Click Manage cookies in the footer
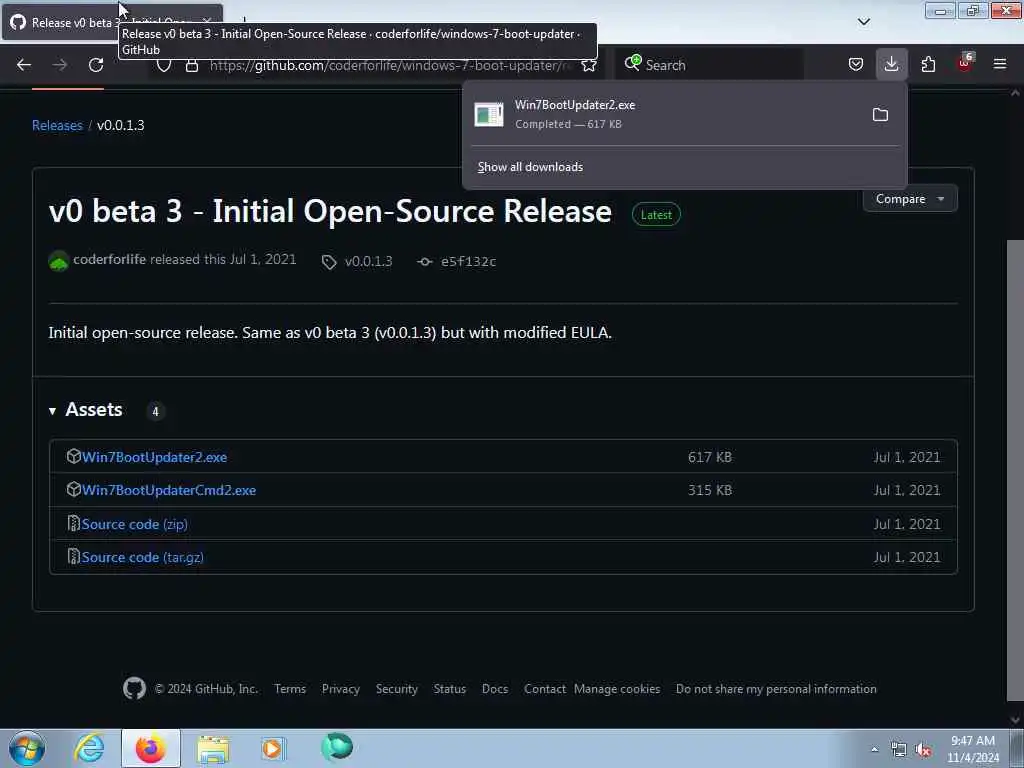The image size is (1024, 768). [617, 689]
